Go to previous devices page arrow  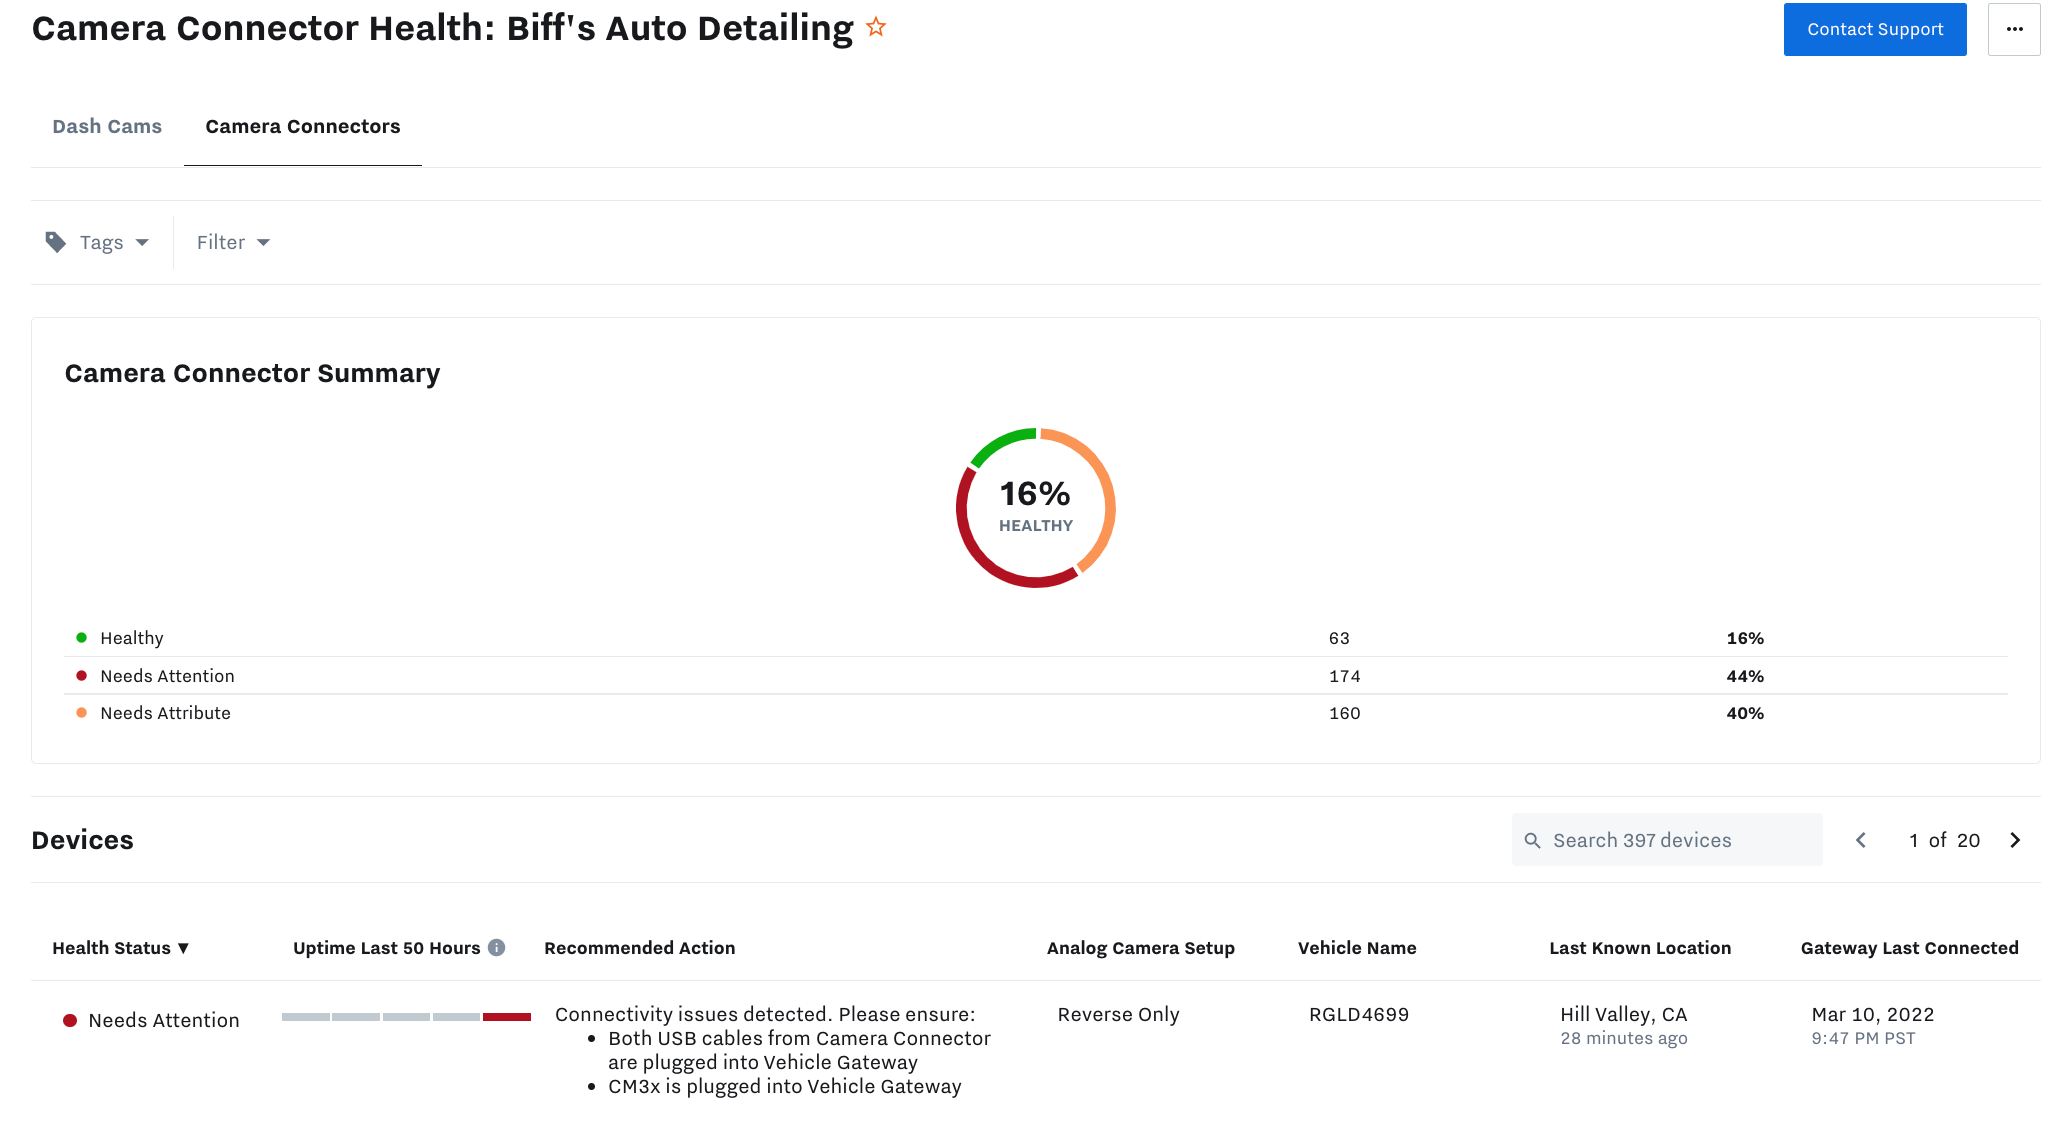pos(1861,841)
